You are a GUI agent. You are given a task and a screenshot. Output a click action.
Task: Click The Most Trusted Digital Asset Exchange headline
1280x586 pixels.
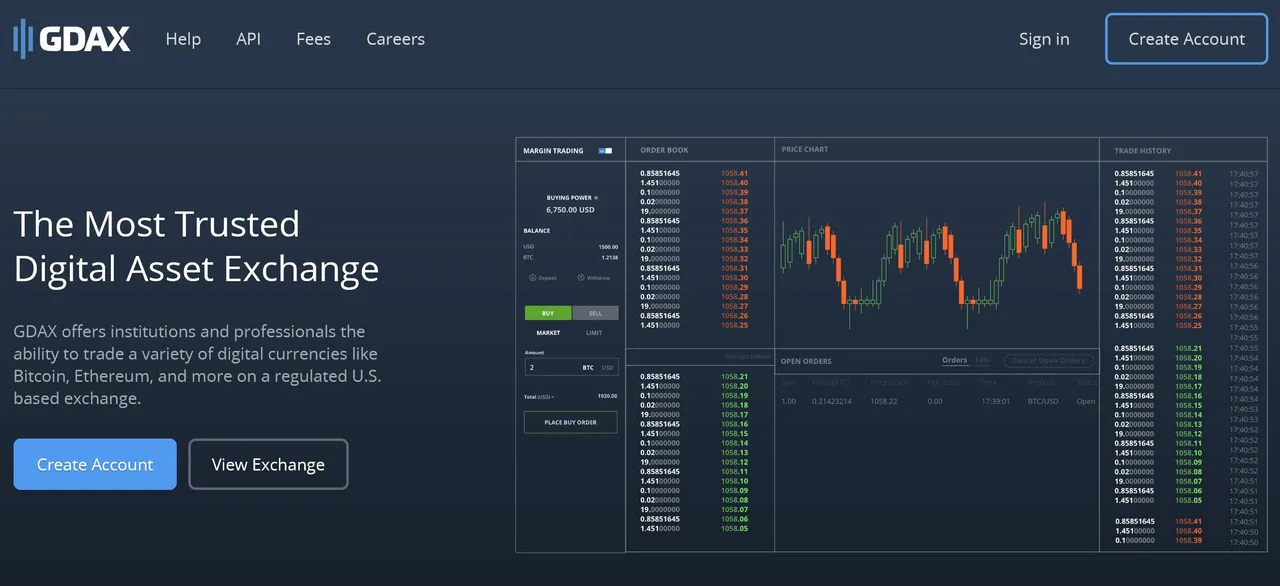click(196, 246)
